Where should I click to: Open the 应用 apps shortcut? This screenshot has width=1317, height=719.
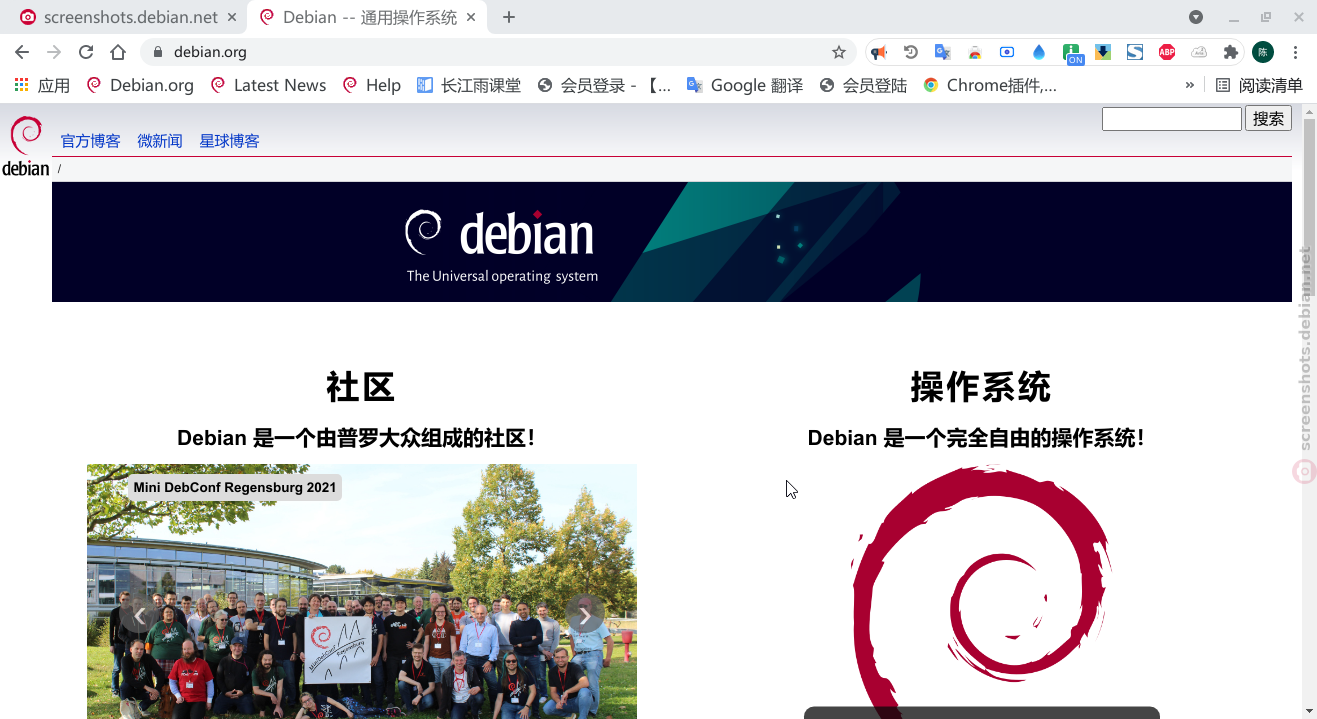tap(42, 85)
